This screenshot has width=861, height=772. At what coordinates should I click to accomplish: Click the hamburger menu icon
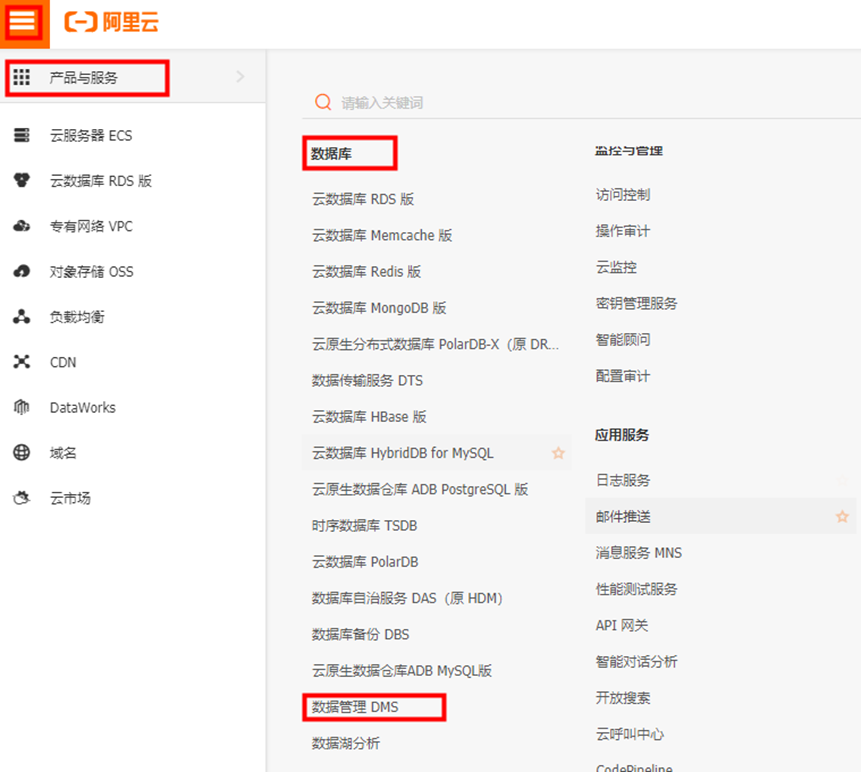point(23,23)
